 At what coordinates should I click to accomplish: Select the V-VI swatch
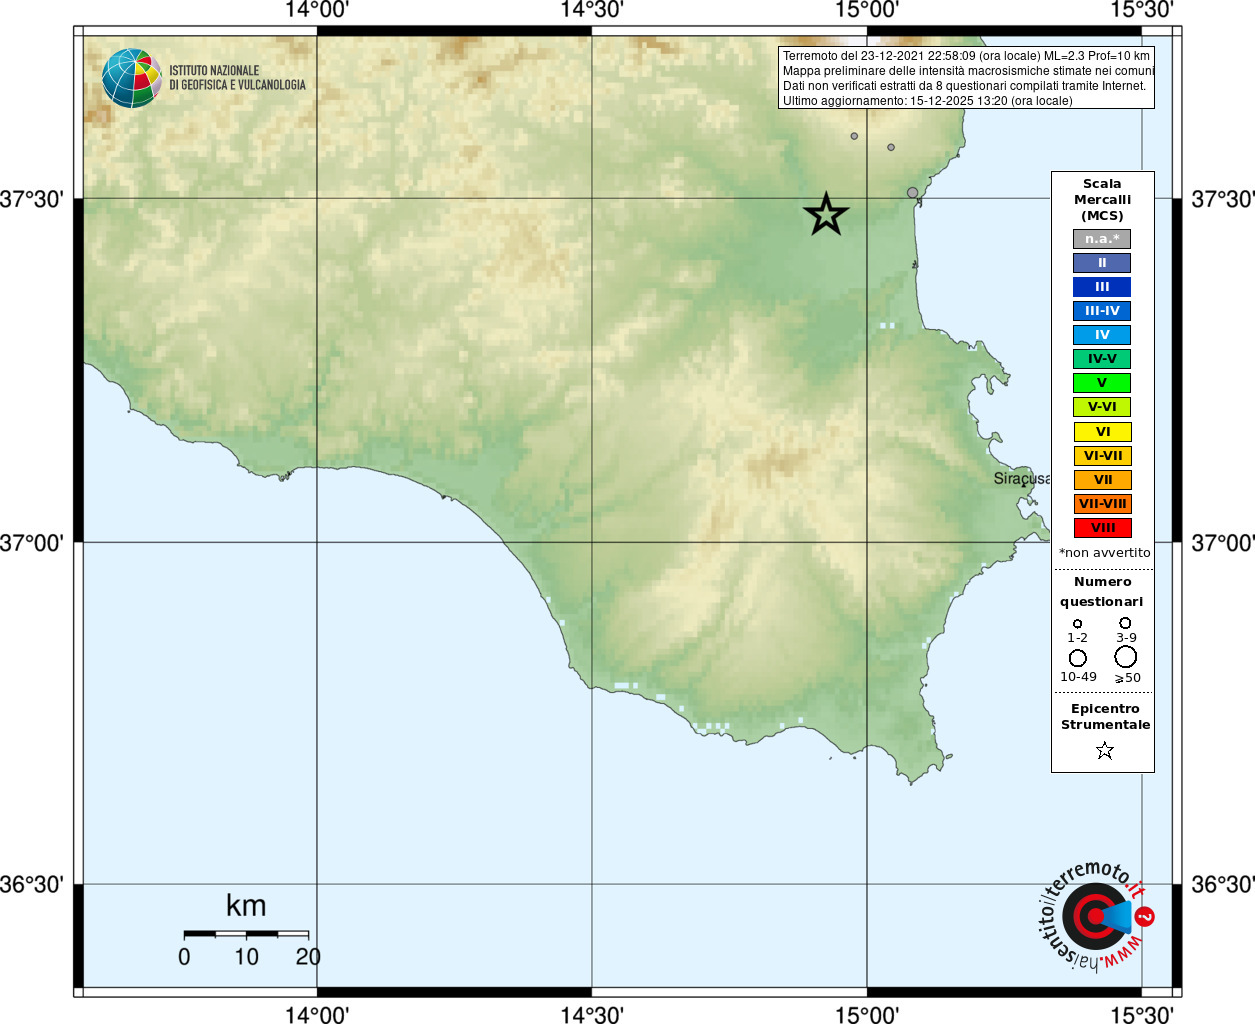click(x=1102, y=407)
